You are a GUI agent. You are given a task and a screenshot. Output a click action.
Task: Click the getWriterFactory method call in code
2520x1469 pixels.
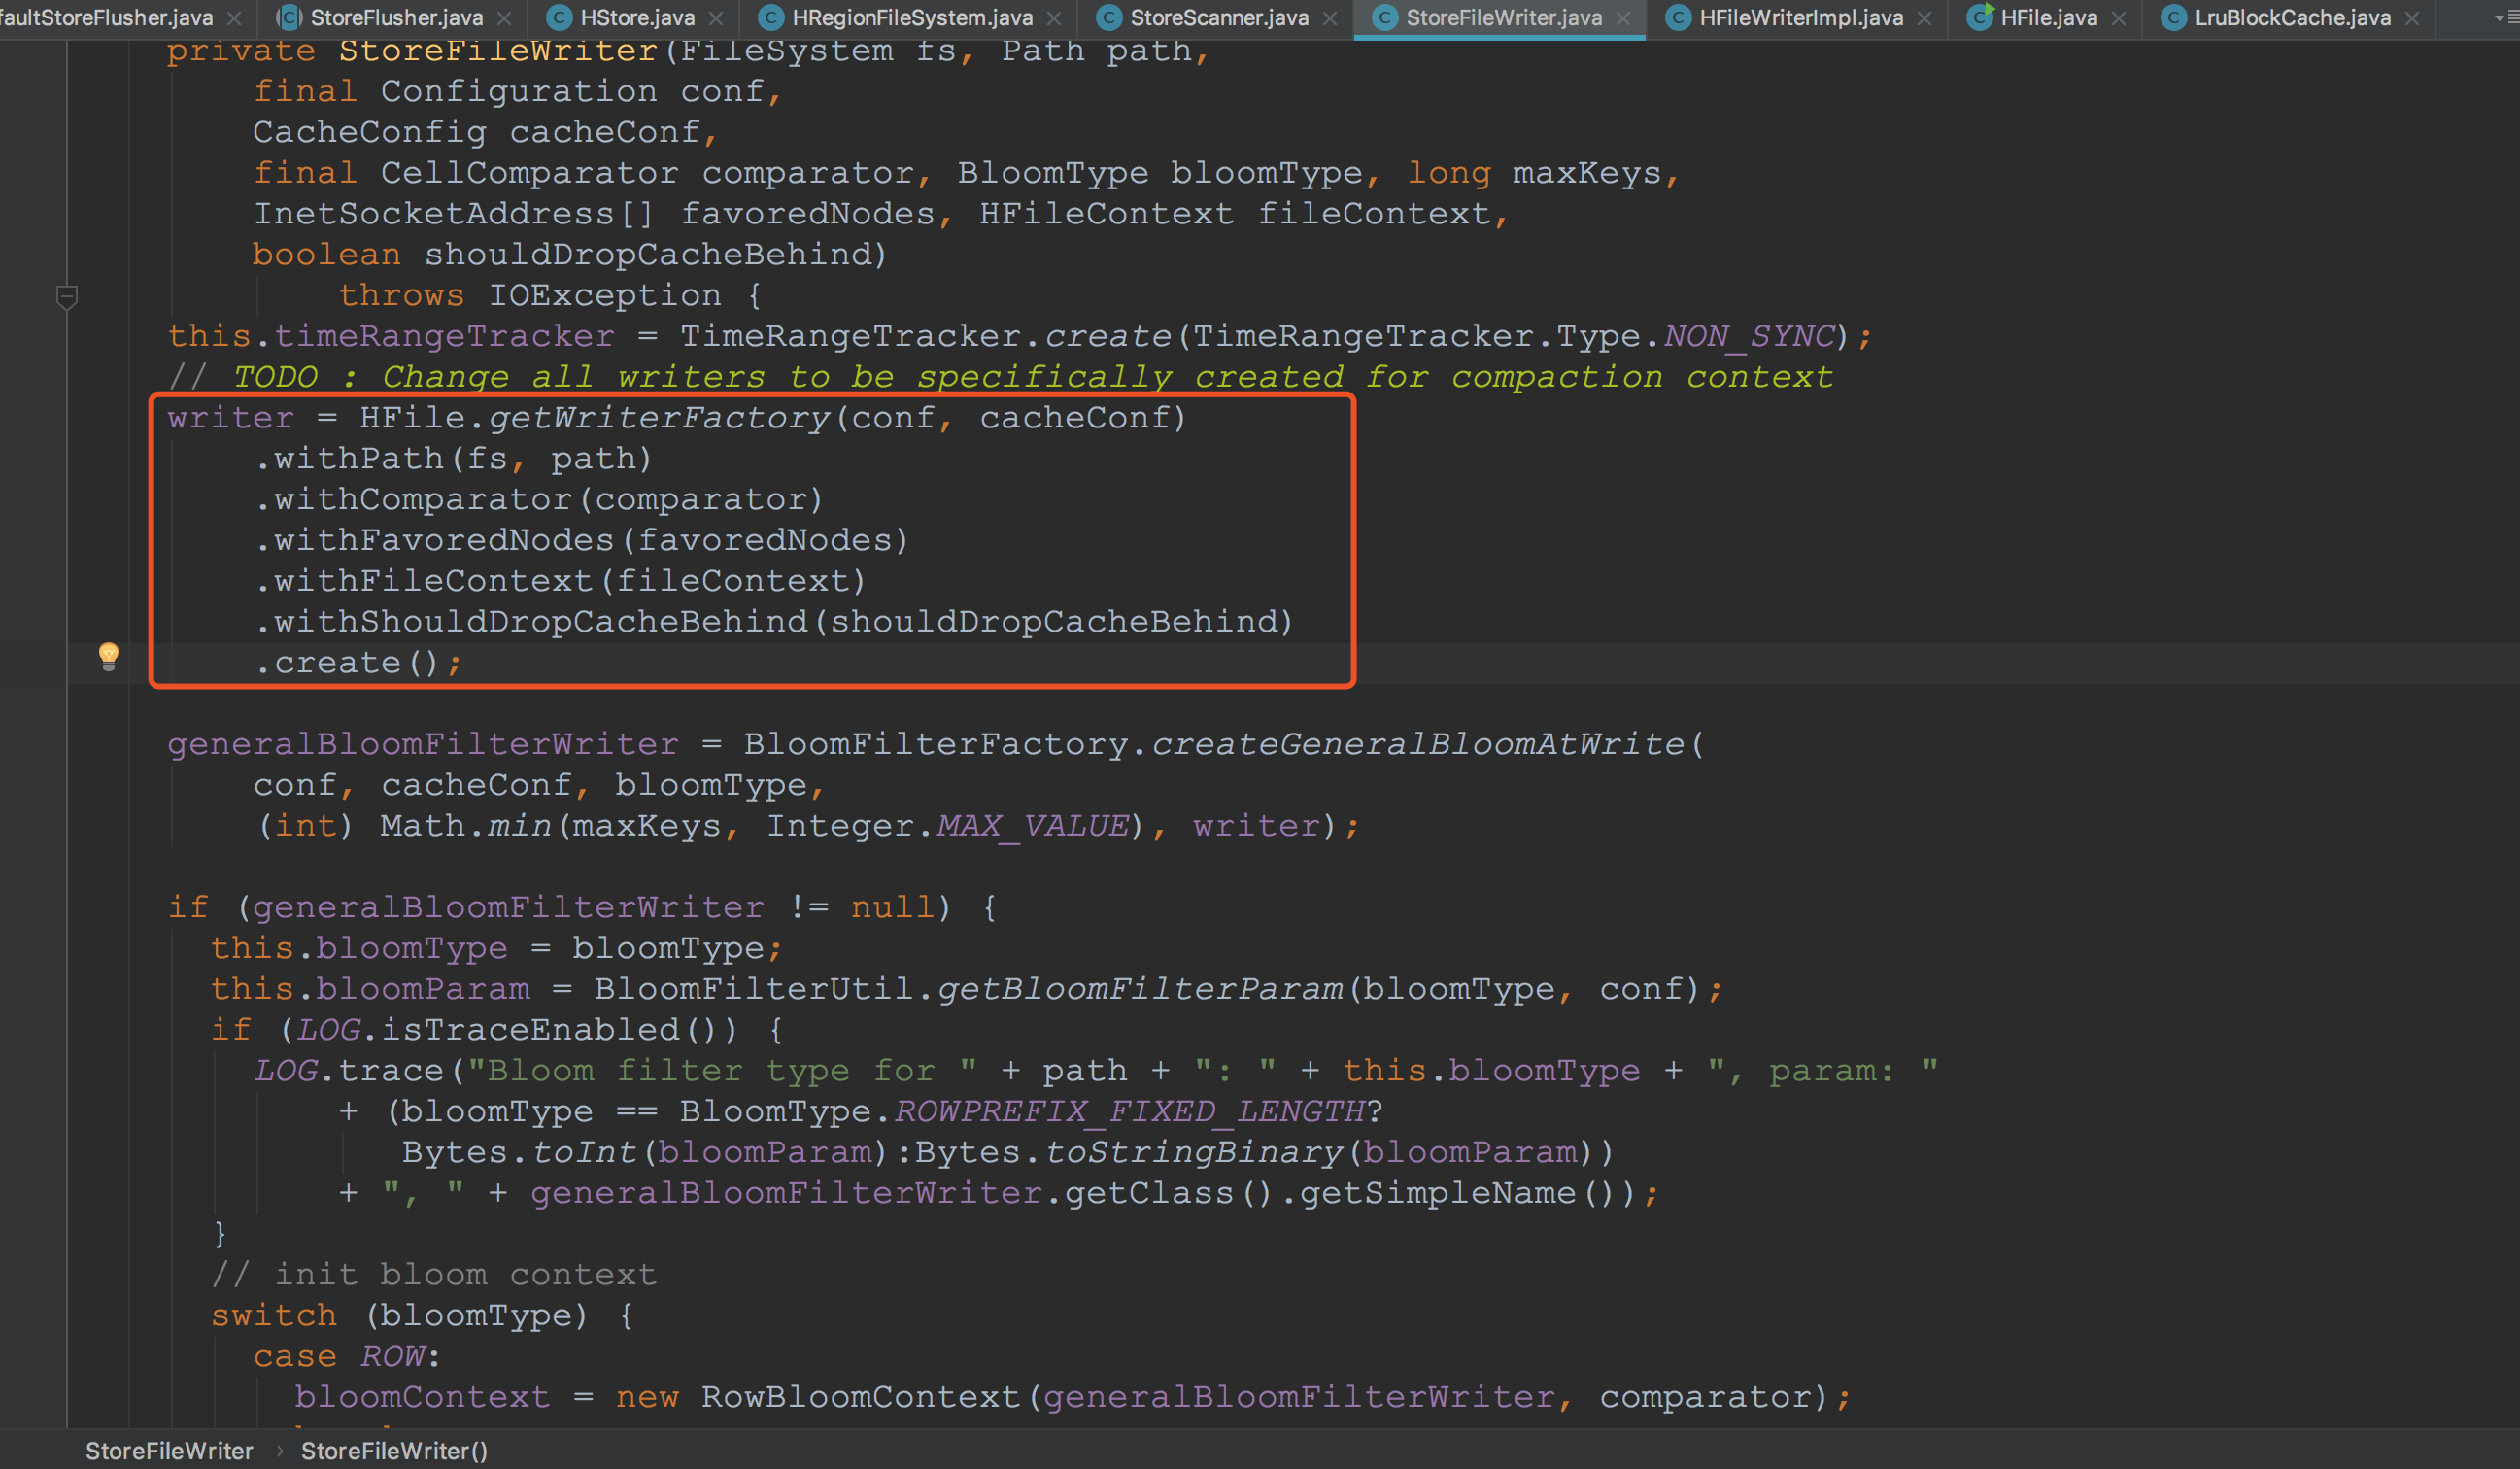[659, 418]
